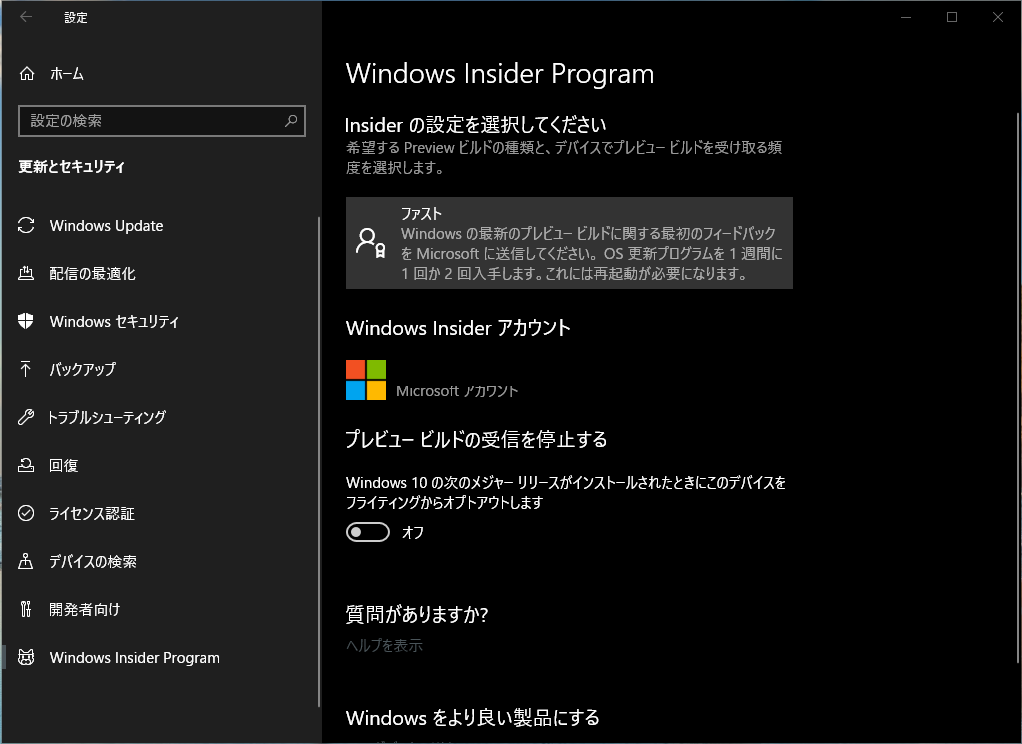Open デバイスの検索 in sidebar
The width and height of the screenshot is (1022, 744).
click(x=93, y=562)
